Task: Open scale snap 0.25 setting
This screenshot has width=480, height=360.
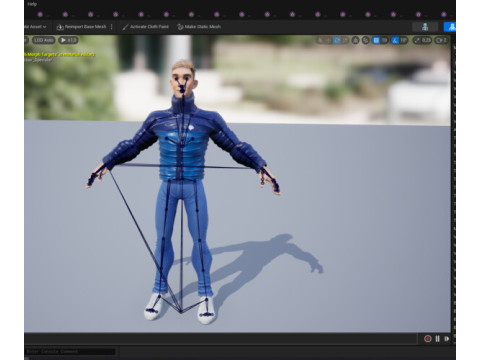Action: coord(422,40)
